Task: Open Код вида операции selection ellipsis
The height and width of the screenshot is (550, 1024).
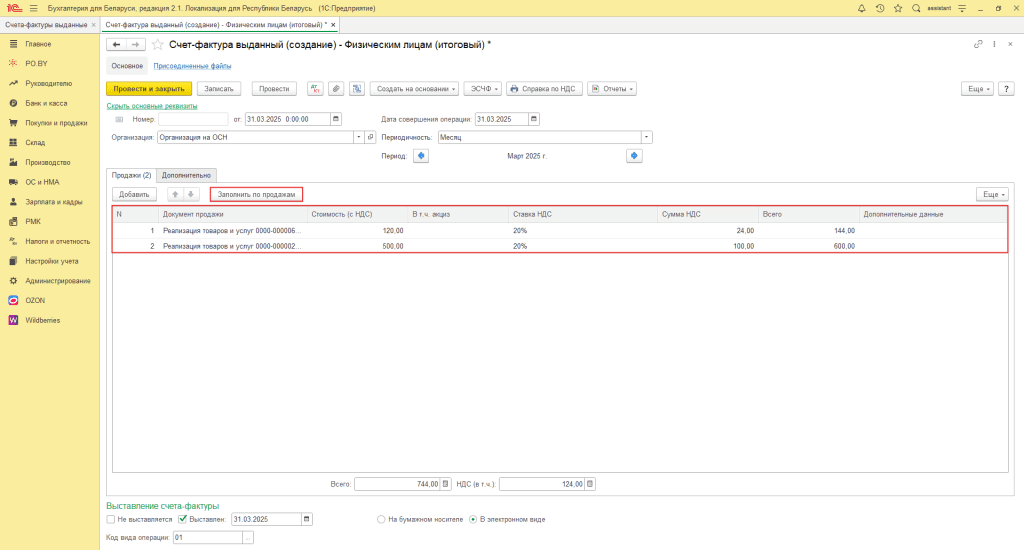Action: [x=248, y=538]
